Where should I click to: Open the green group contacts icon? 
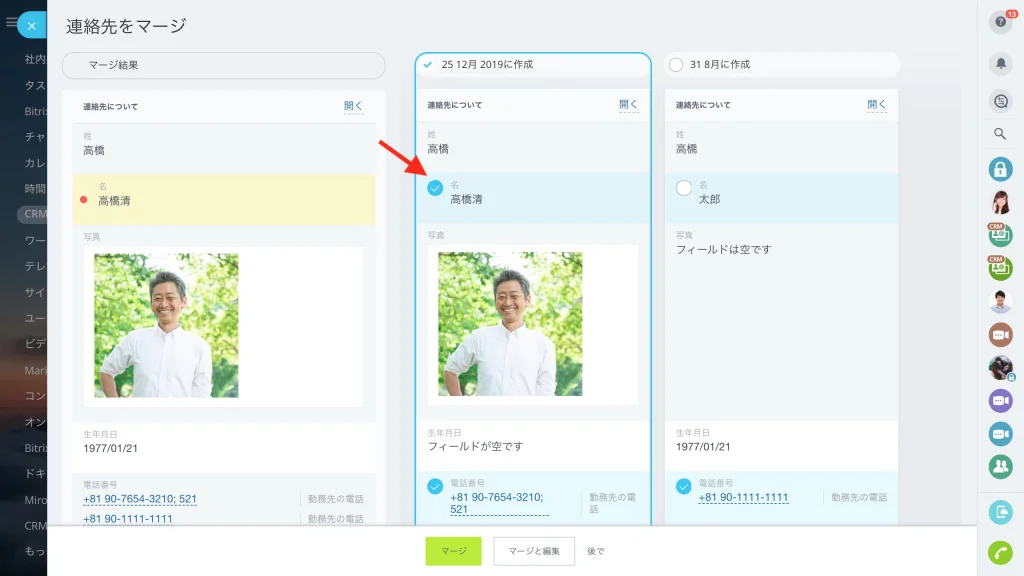[x=1000, y=466]
